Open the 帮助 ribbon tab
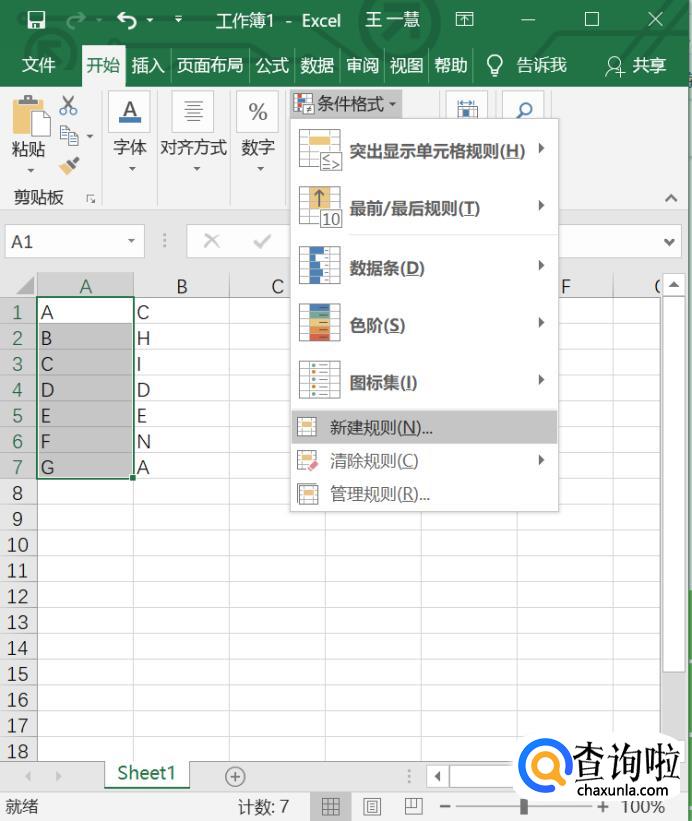This screenshot has width=692, height=821. point(450,65)
